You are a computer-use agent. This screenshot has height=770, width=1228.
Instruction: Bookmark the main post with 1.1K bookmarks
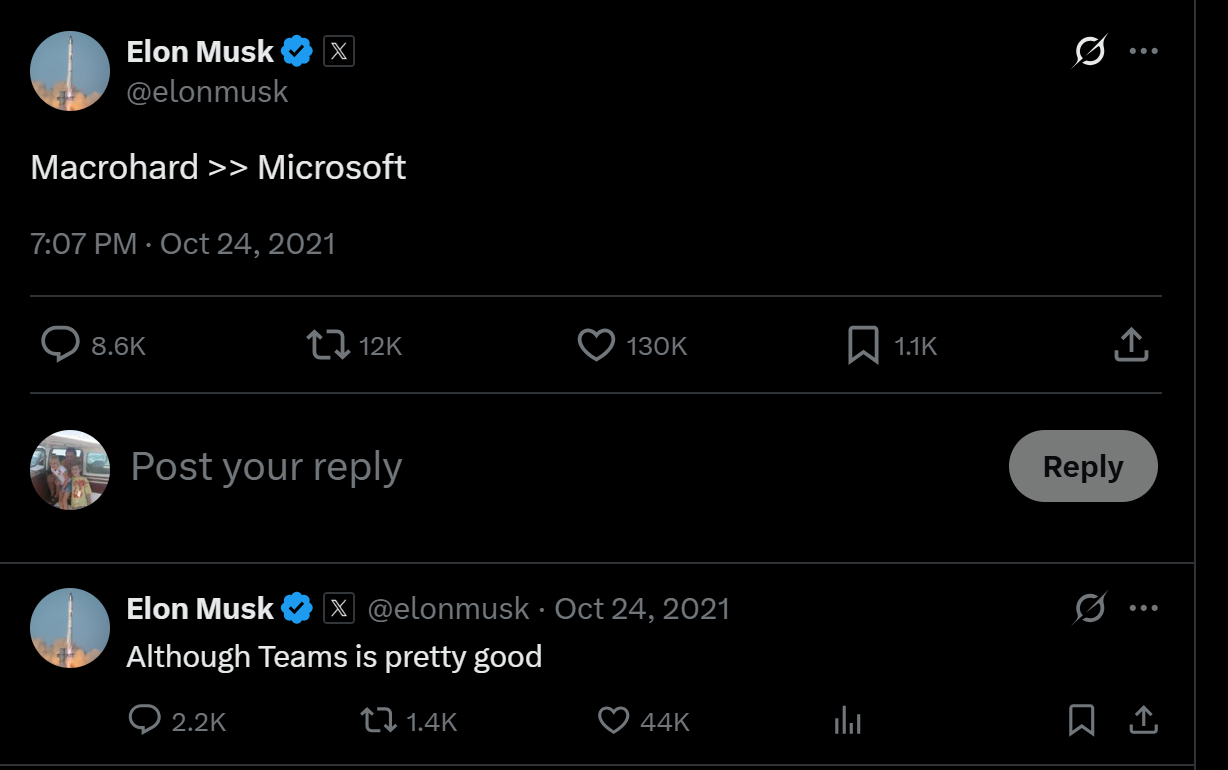click(863, 345)
